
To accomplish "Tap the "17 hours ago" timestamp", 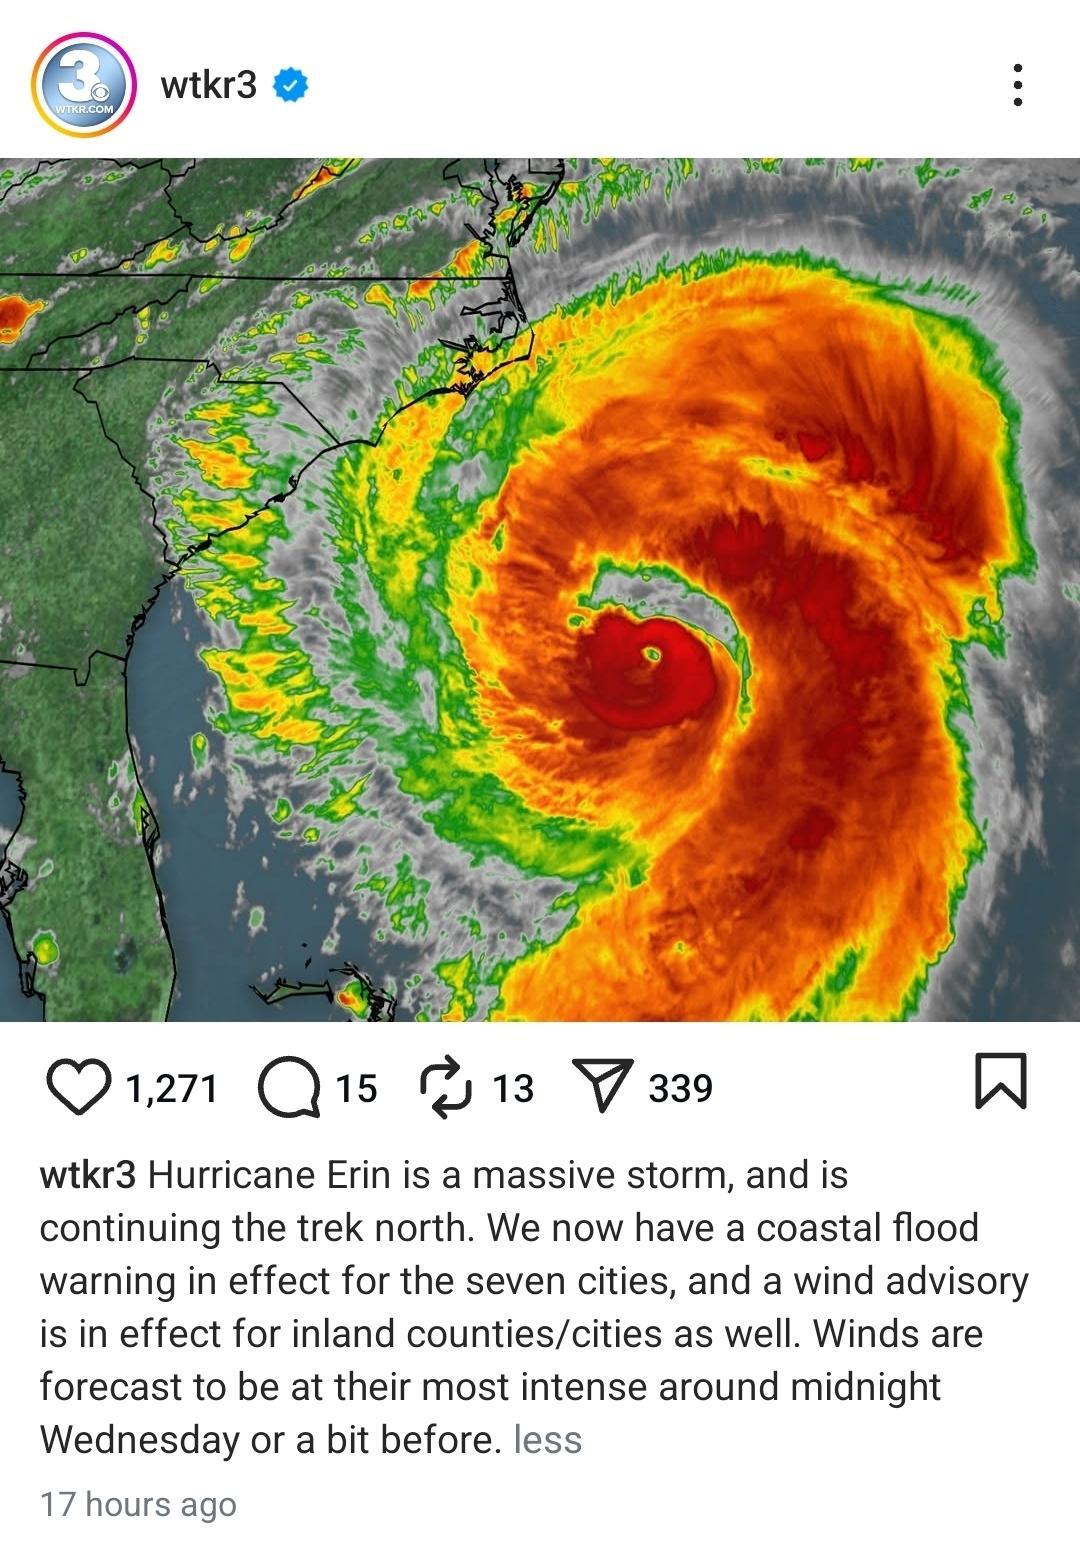I will coord(138,1504).
